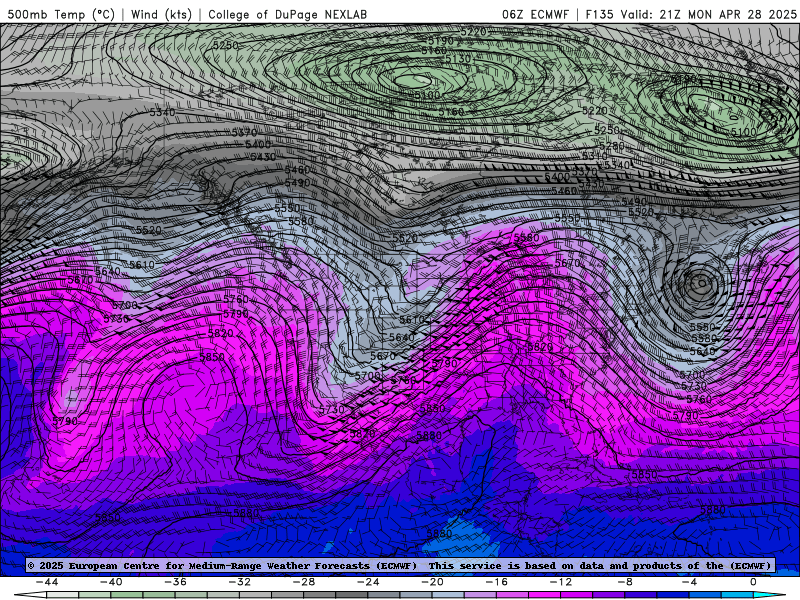Click the "F135" forecast hour text
Viewport: 800px width, 600px height.
[599, 14]
